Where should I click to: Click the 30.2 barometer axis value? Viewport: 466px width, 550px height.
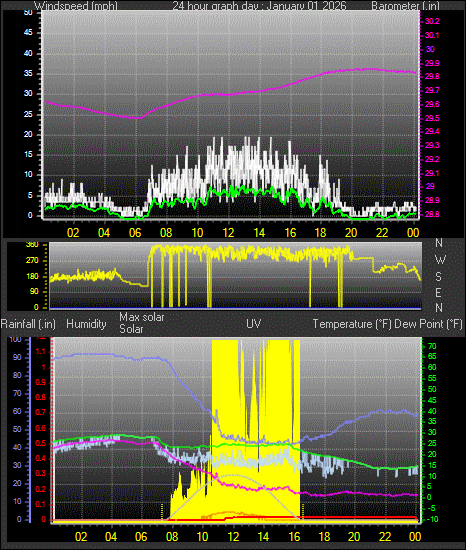432,21
